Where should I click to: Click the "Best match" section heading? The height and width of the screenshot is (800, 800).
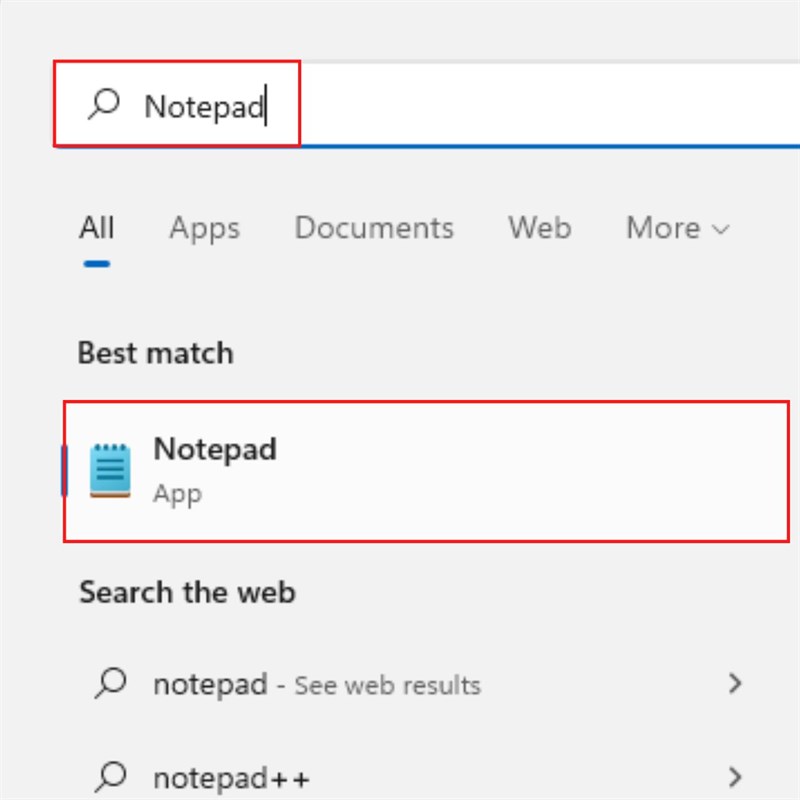tap(153, 352)
